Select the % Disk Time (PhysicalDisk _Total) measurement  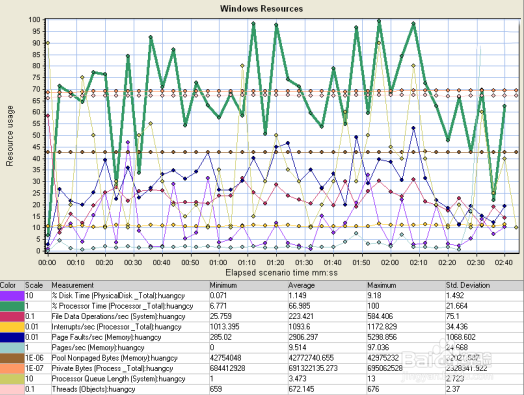pyautogui.click(x=118, y=296)
